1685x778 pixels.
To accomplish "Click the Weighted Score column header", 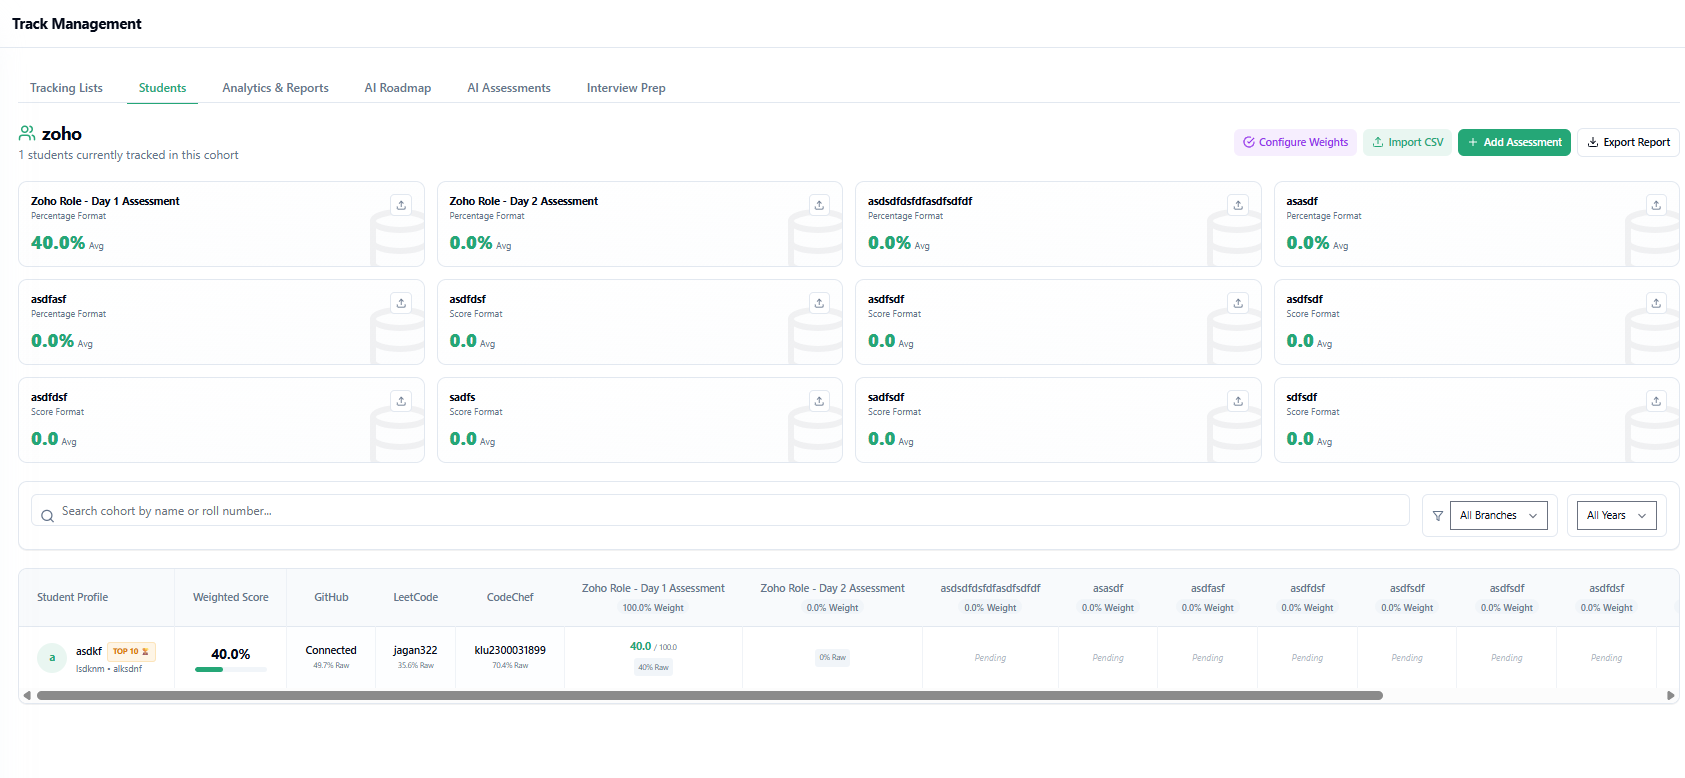I will pos(231,597).
